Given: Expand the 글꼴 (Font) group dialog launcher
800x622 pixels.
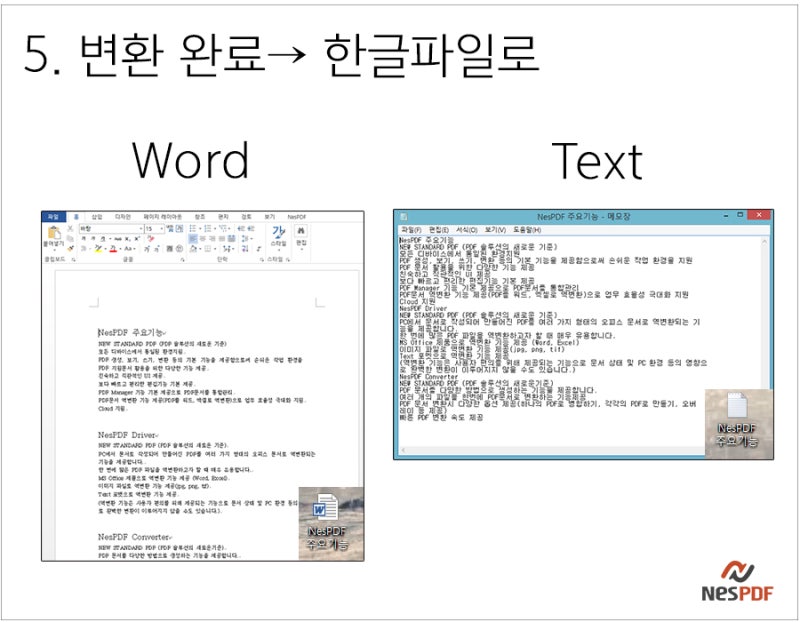Looking at the screenshot, I should pos(182,259).
